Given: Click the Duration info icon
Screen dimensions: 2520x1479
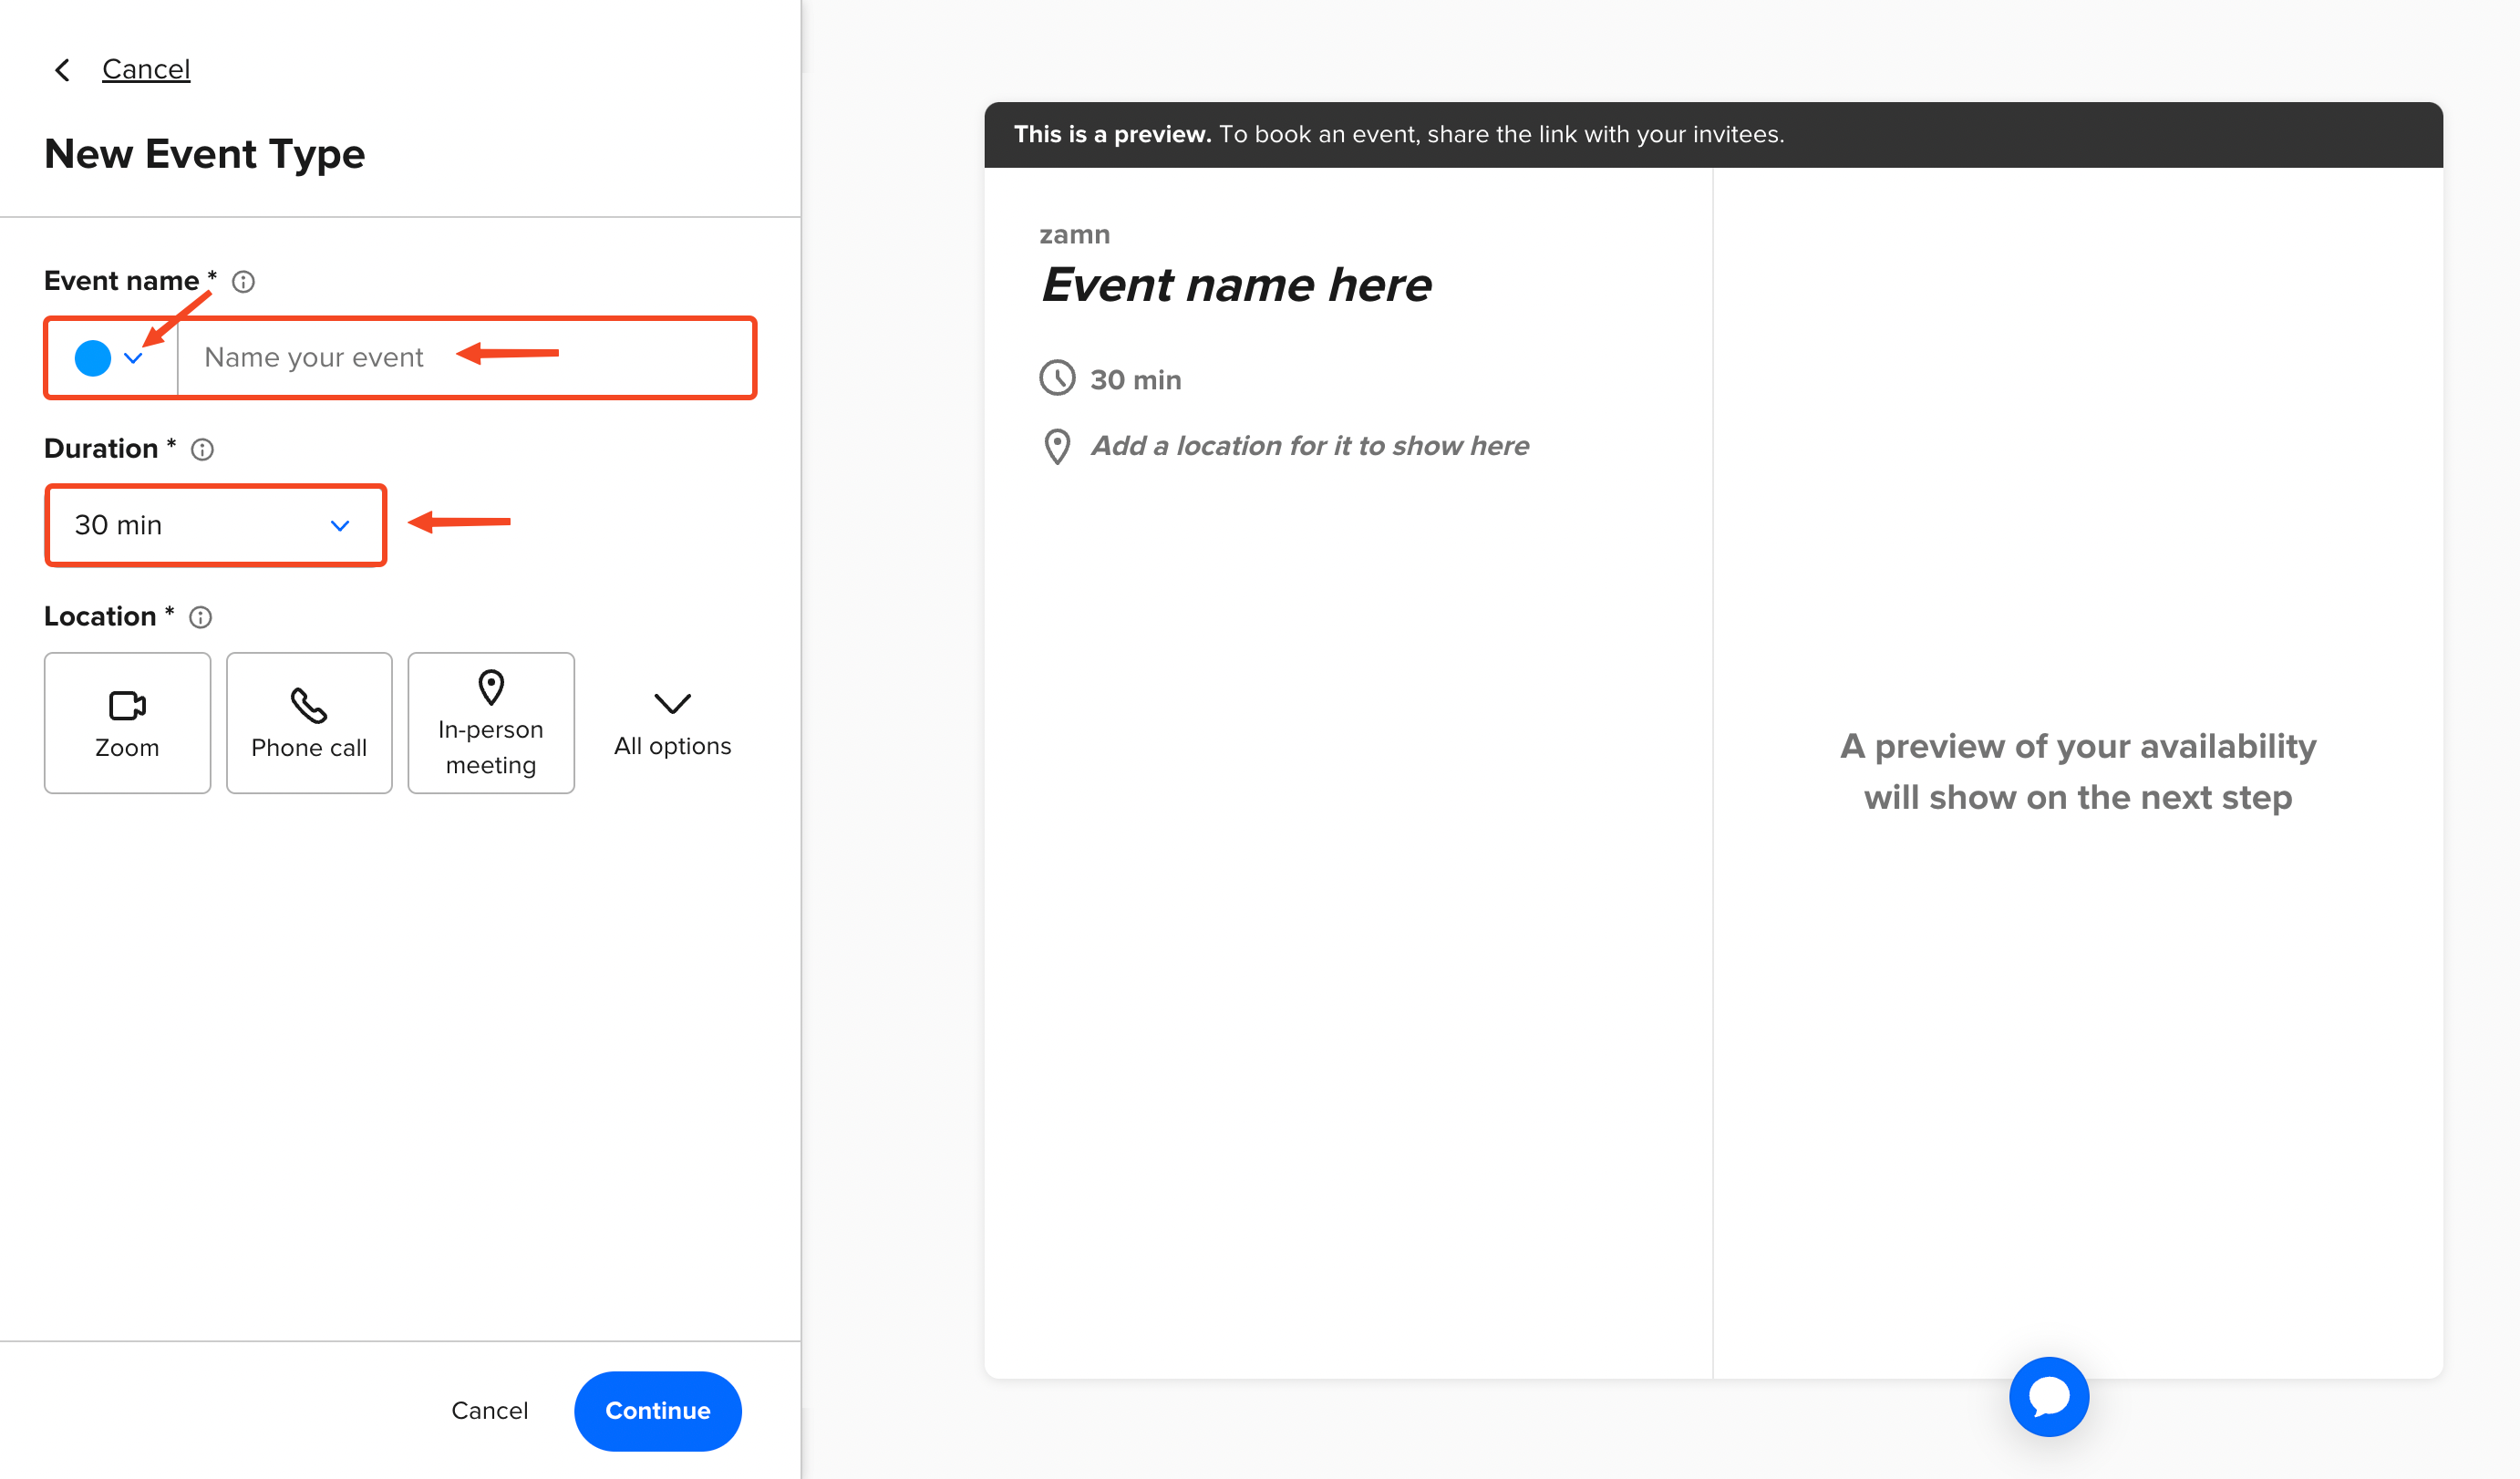Looking at the screenshot, I should pyautogui.click(x=202, y=450).
